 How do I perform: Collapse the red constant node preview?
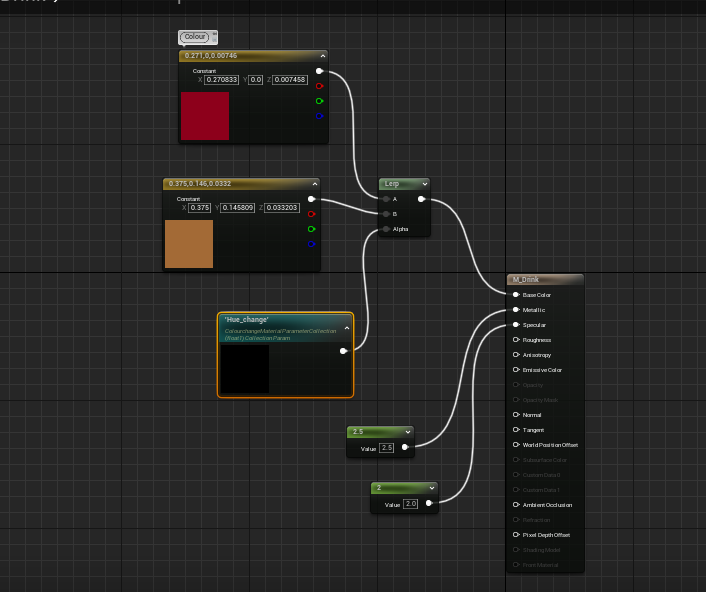point(323,57)
